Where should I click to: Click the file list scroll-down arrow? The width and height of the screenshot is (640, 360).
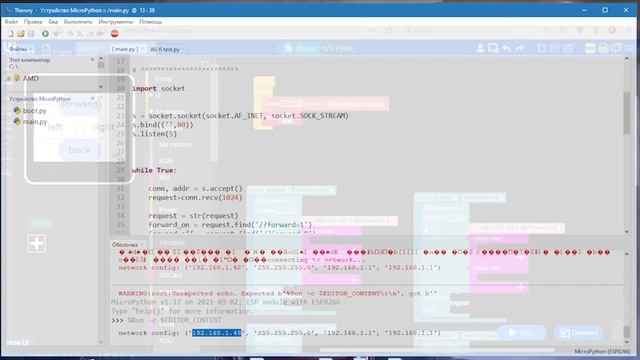(101, 87)
